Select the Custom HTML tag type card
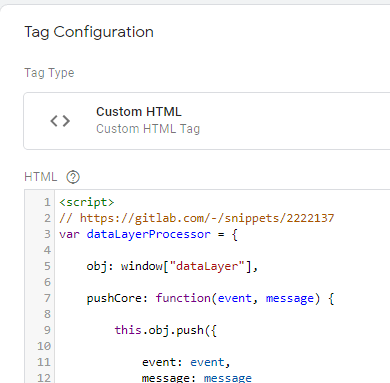 point(207,121)
